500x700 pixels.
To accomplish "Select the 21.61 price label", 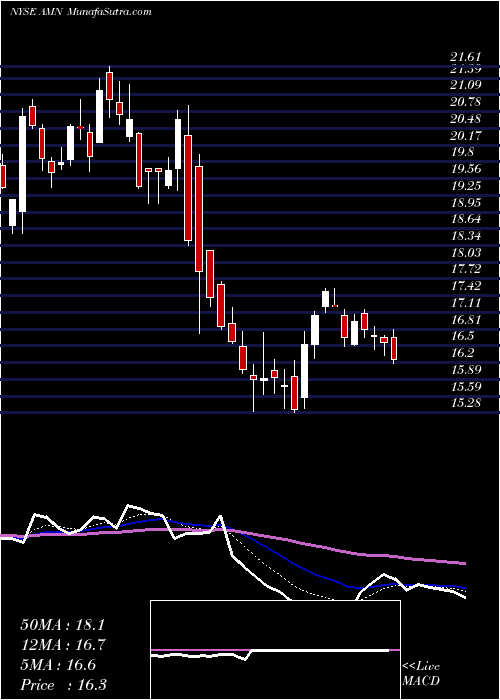I will click(x=466, y=58).
